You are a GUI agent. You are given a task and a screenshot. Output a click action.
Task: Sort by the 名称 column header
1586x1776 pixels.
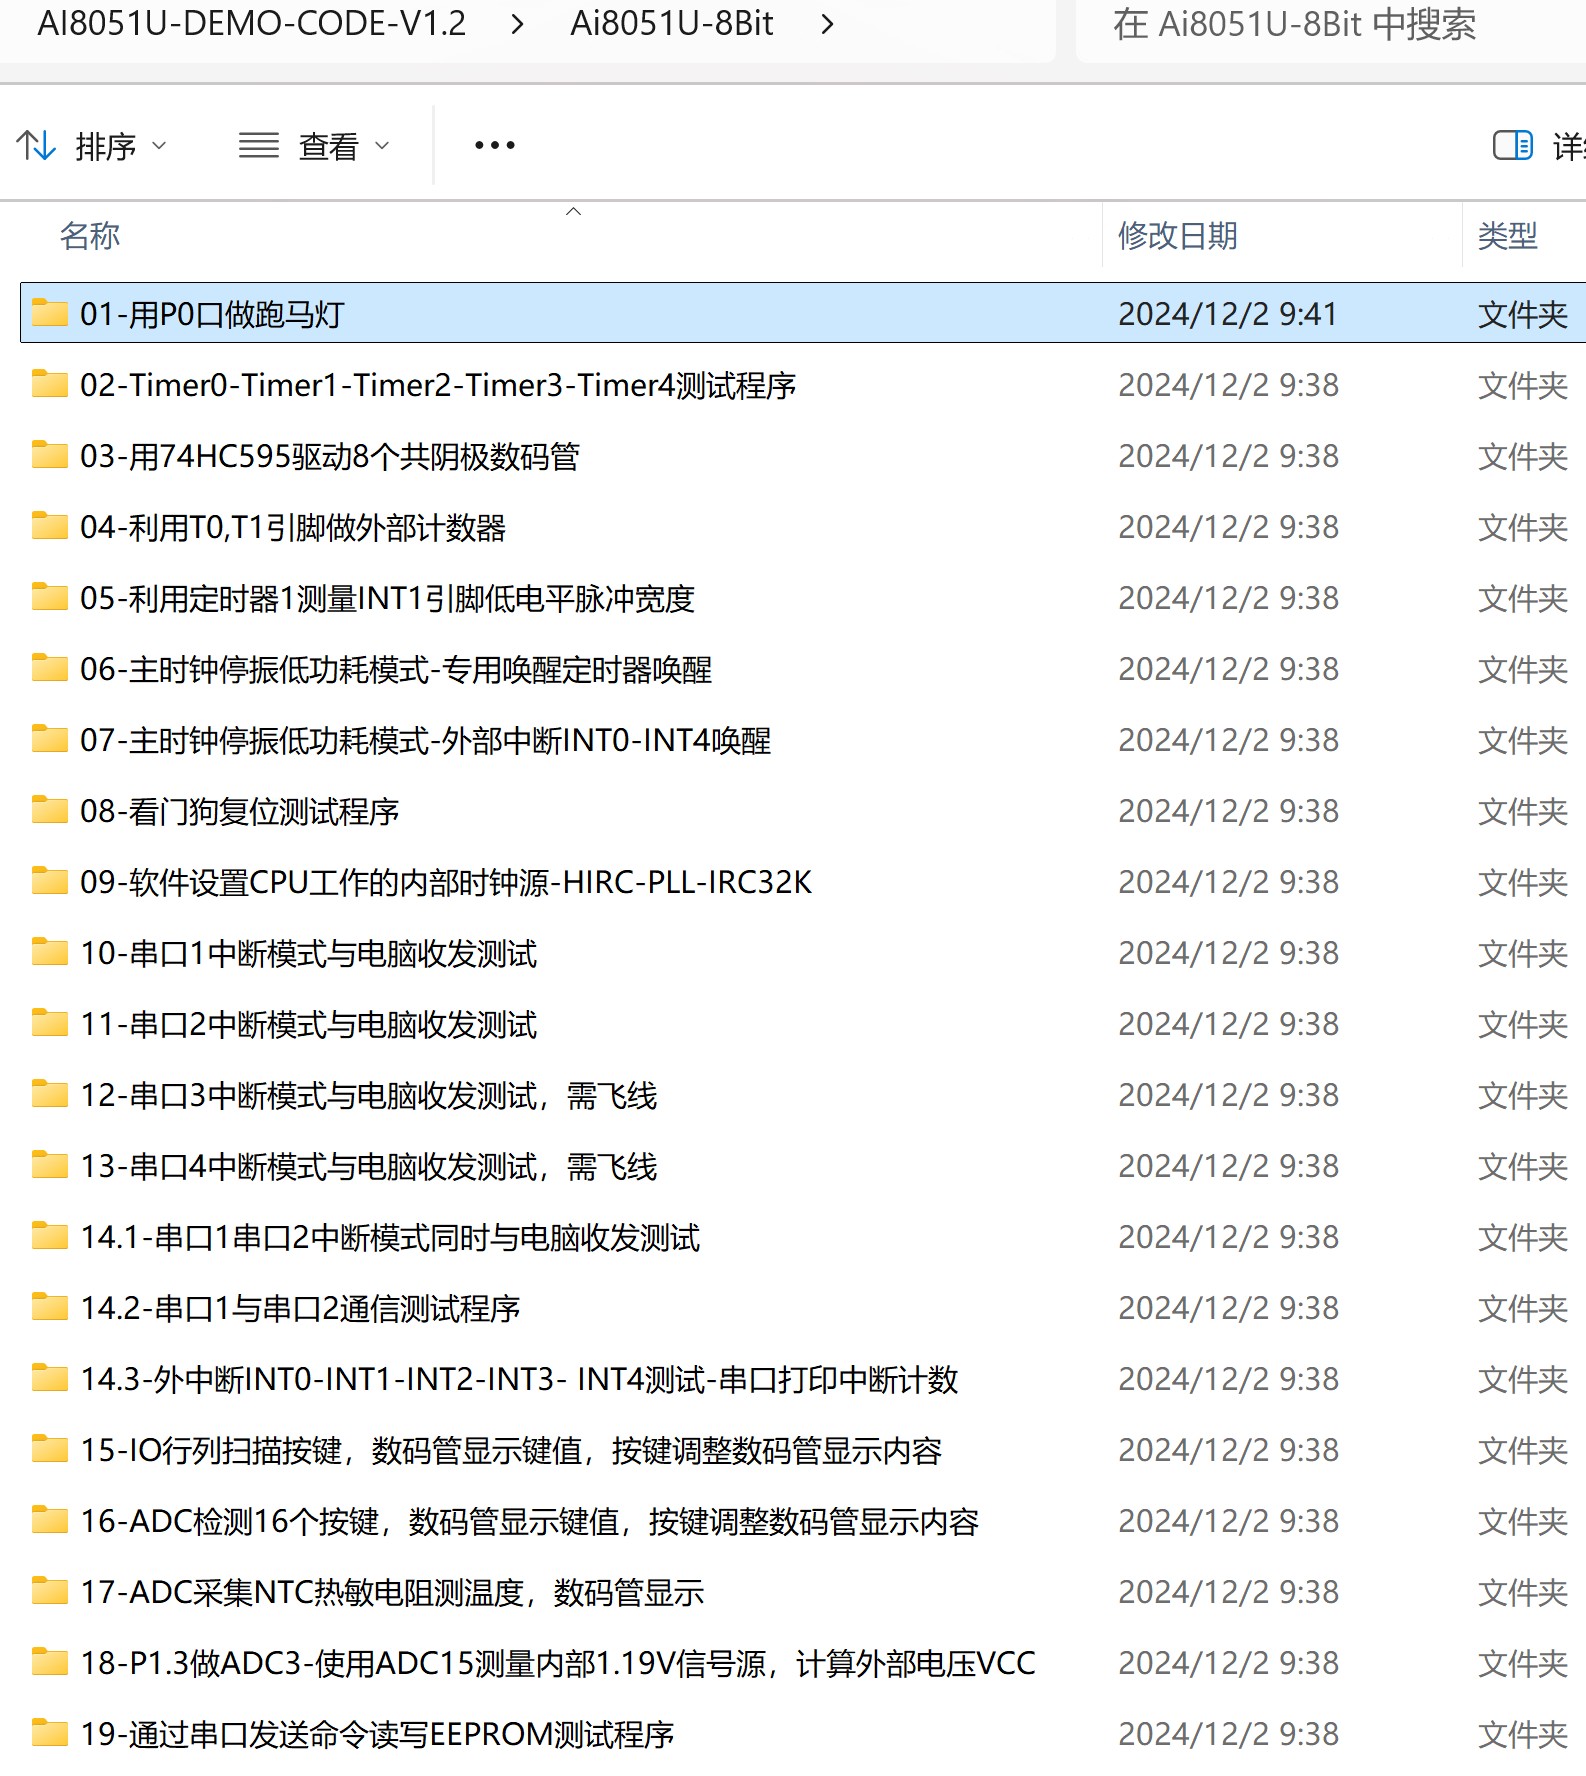pos(90,236)
